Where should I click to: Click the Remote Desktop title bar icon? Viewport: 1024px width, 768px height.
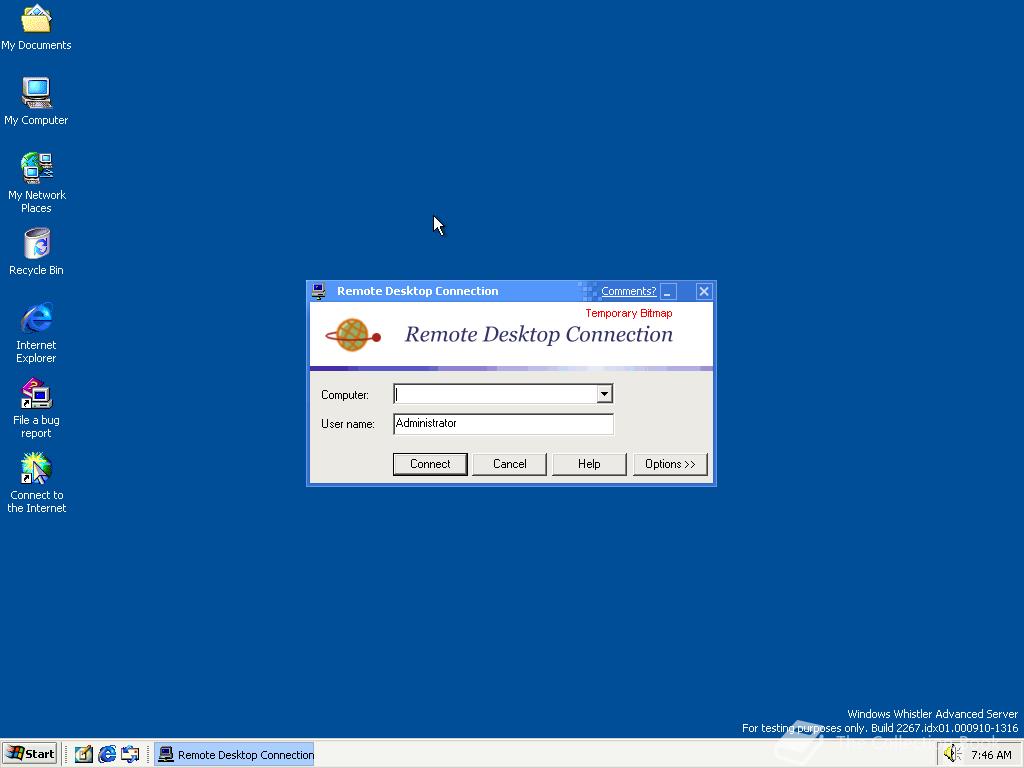[x=319, y=291]
